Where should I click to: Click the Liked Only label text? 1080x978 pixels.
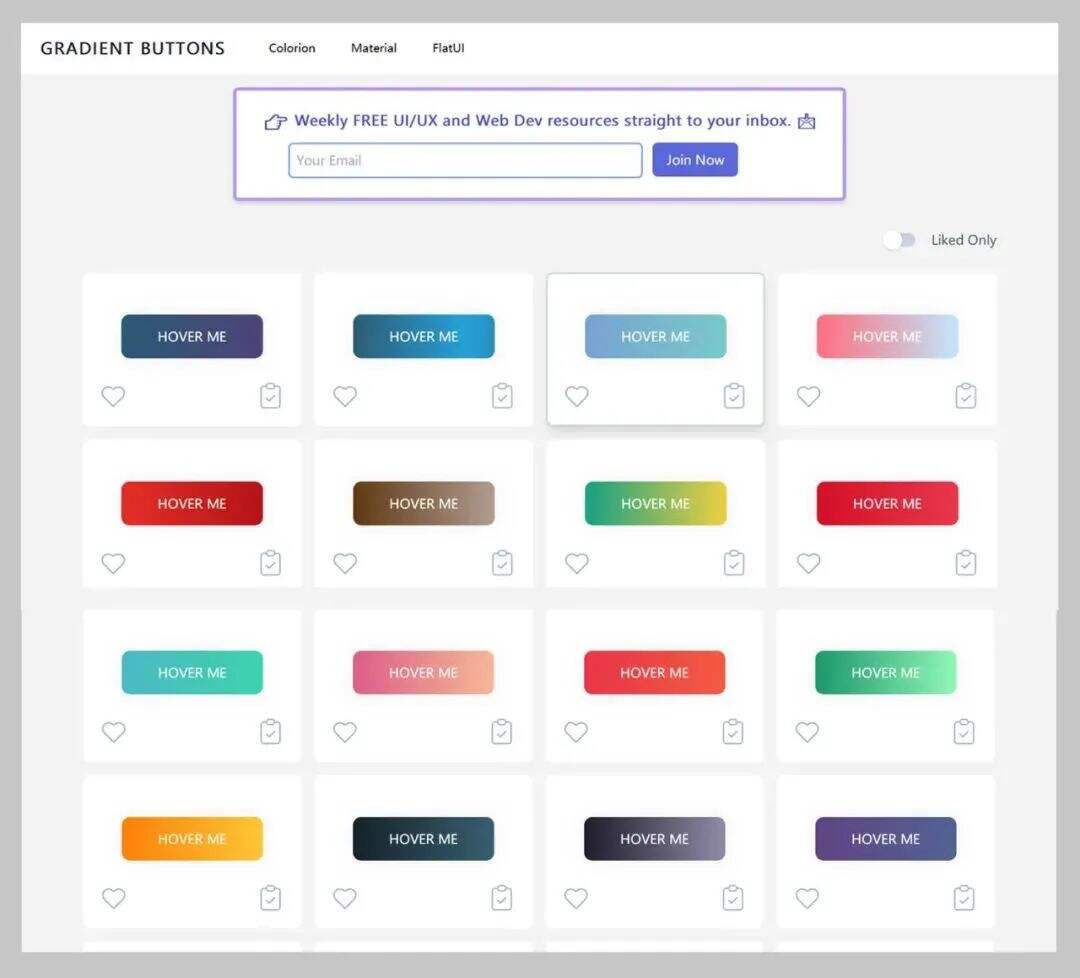click(964, 240)
